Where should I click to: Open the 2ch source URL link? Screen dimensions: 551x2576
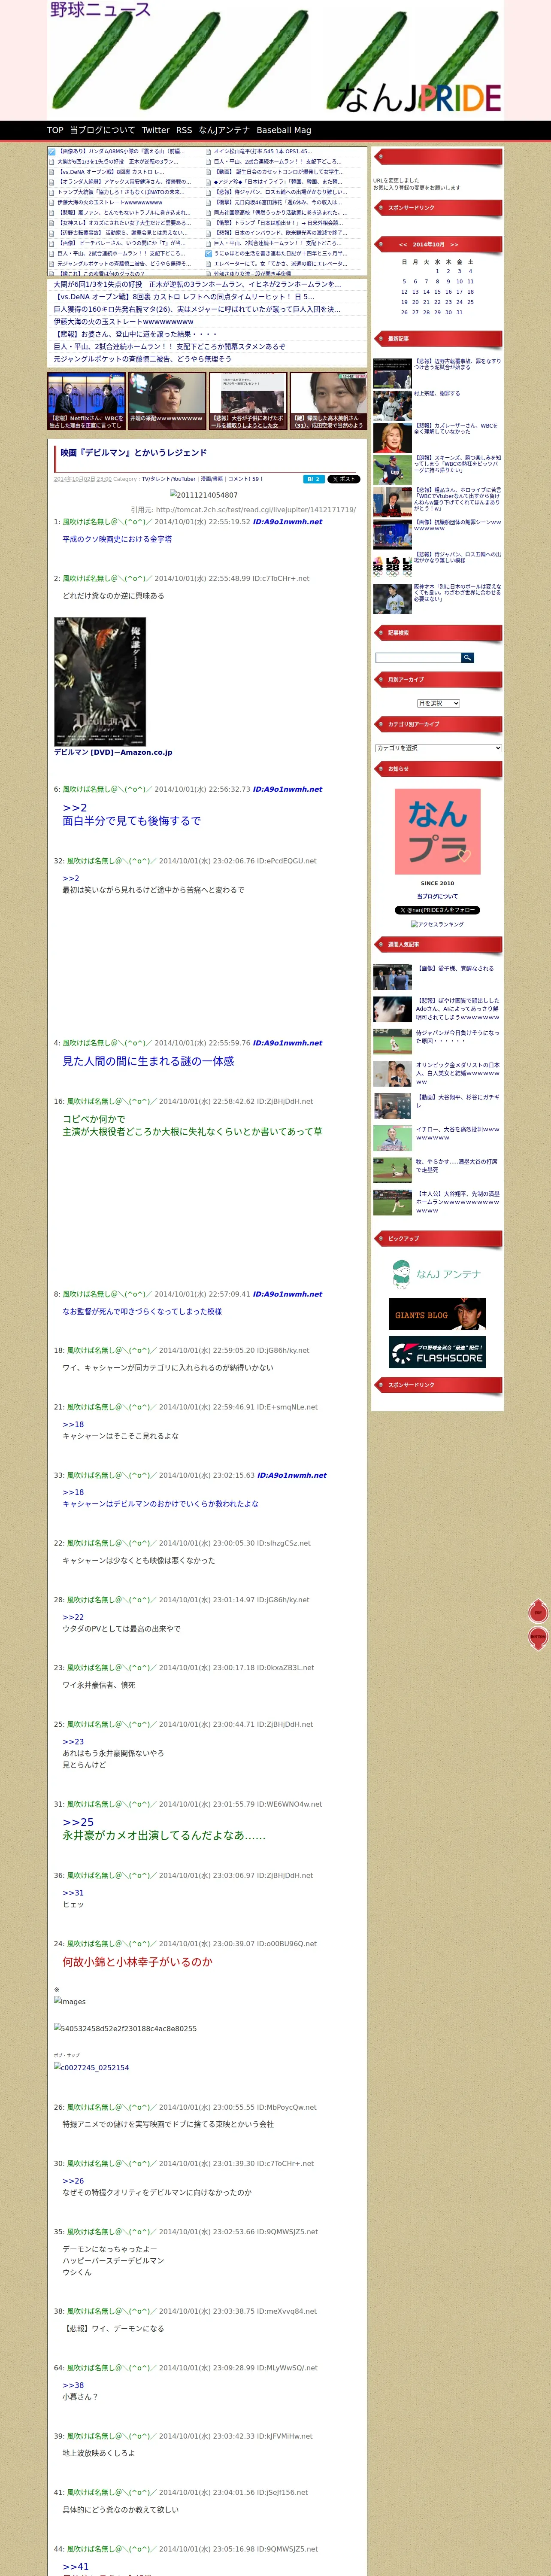click(256, 510)
